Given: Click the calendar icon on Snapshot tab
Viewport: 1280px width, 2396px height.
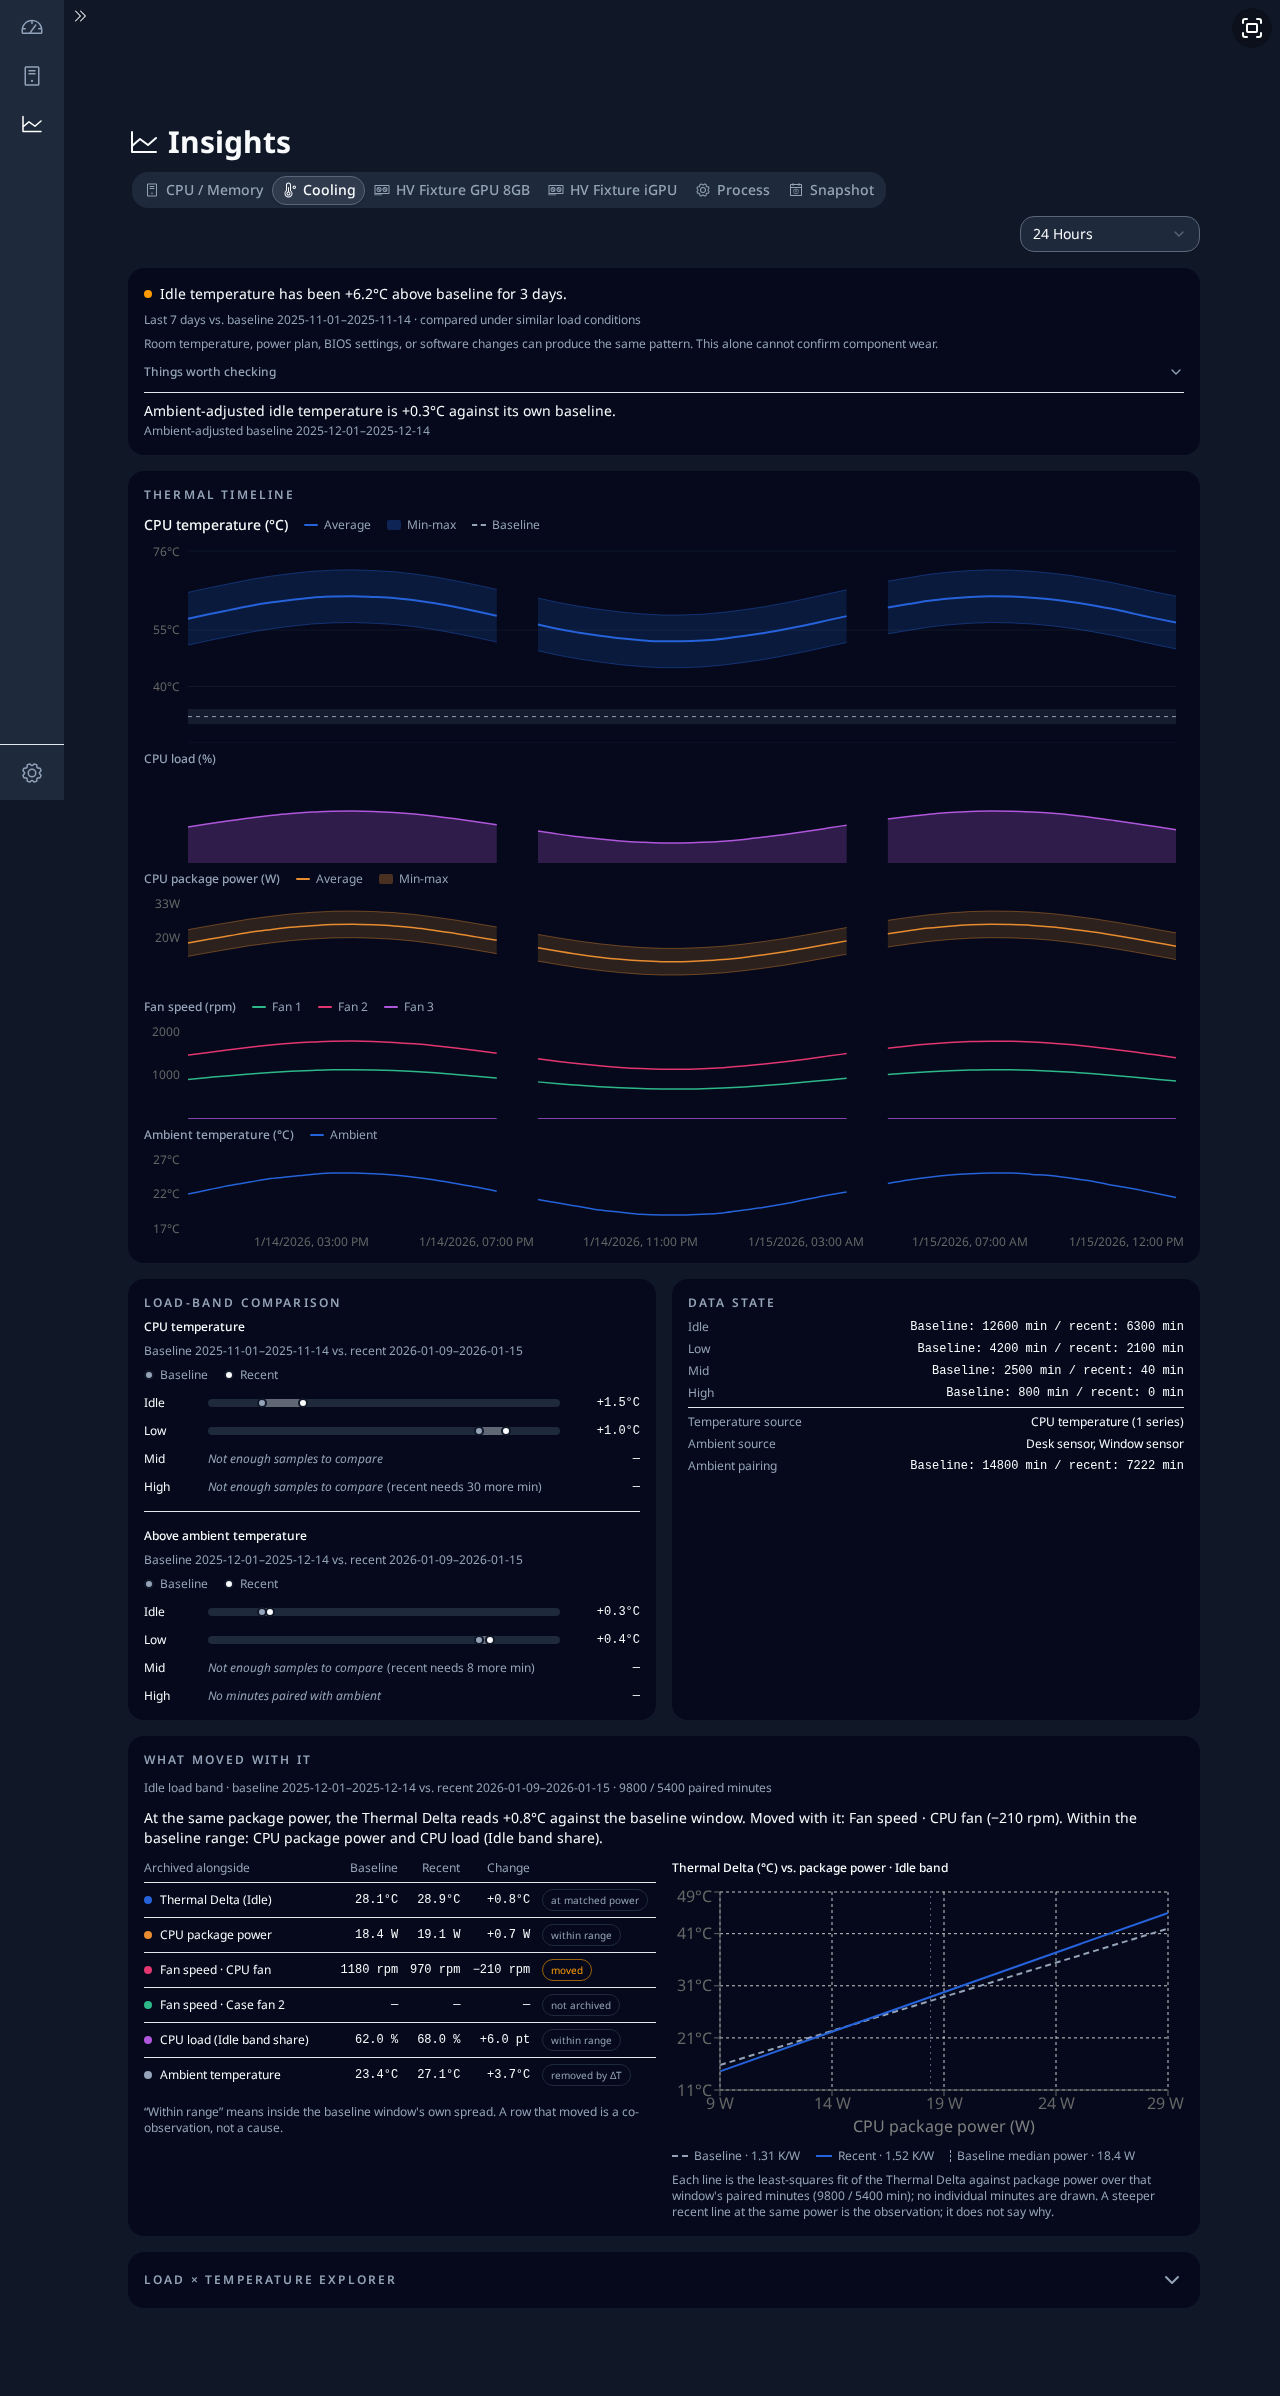Looking at the screenshot, I should [796, 190].
